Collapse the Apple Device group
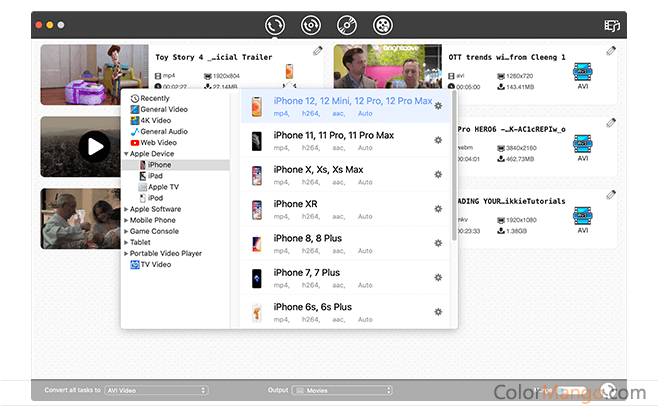 pyautogui.click(x=126, y=154)
